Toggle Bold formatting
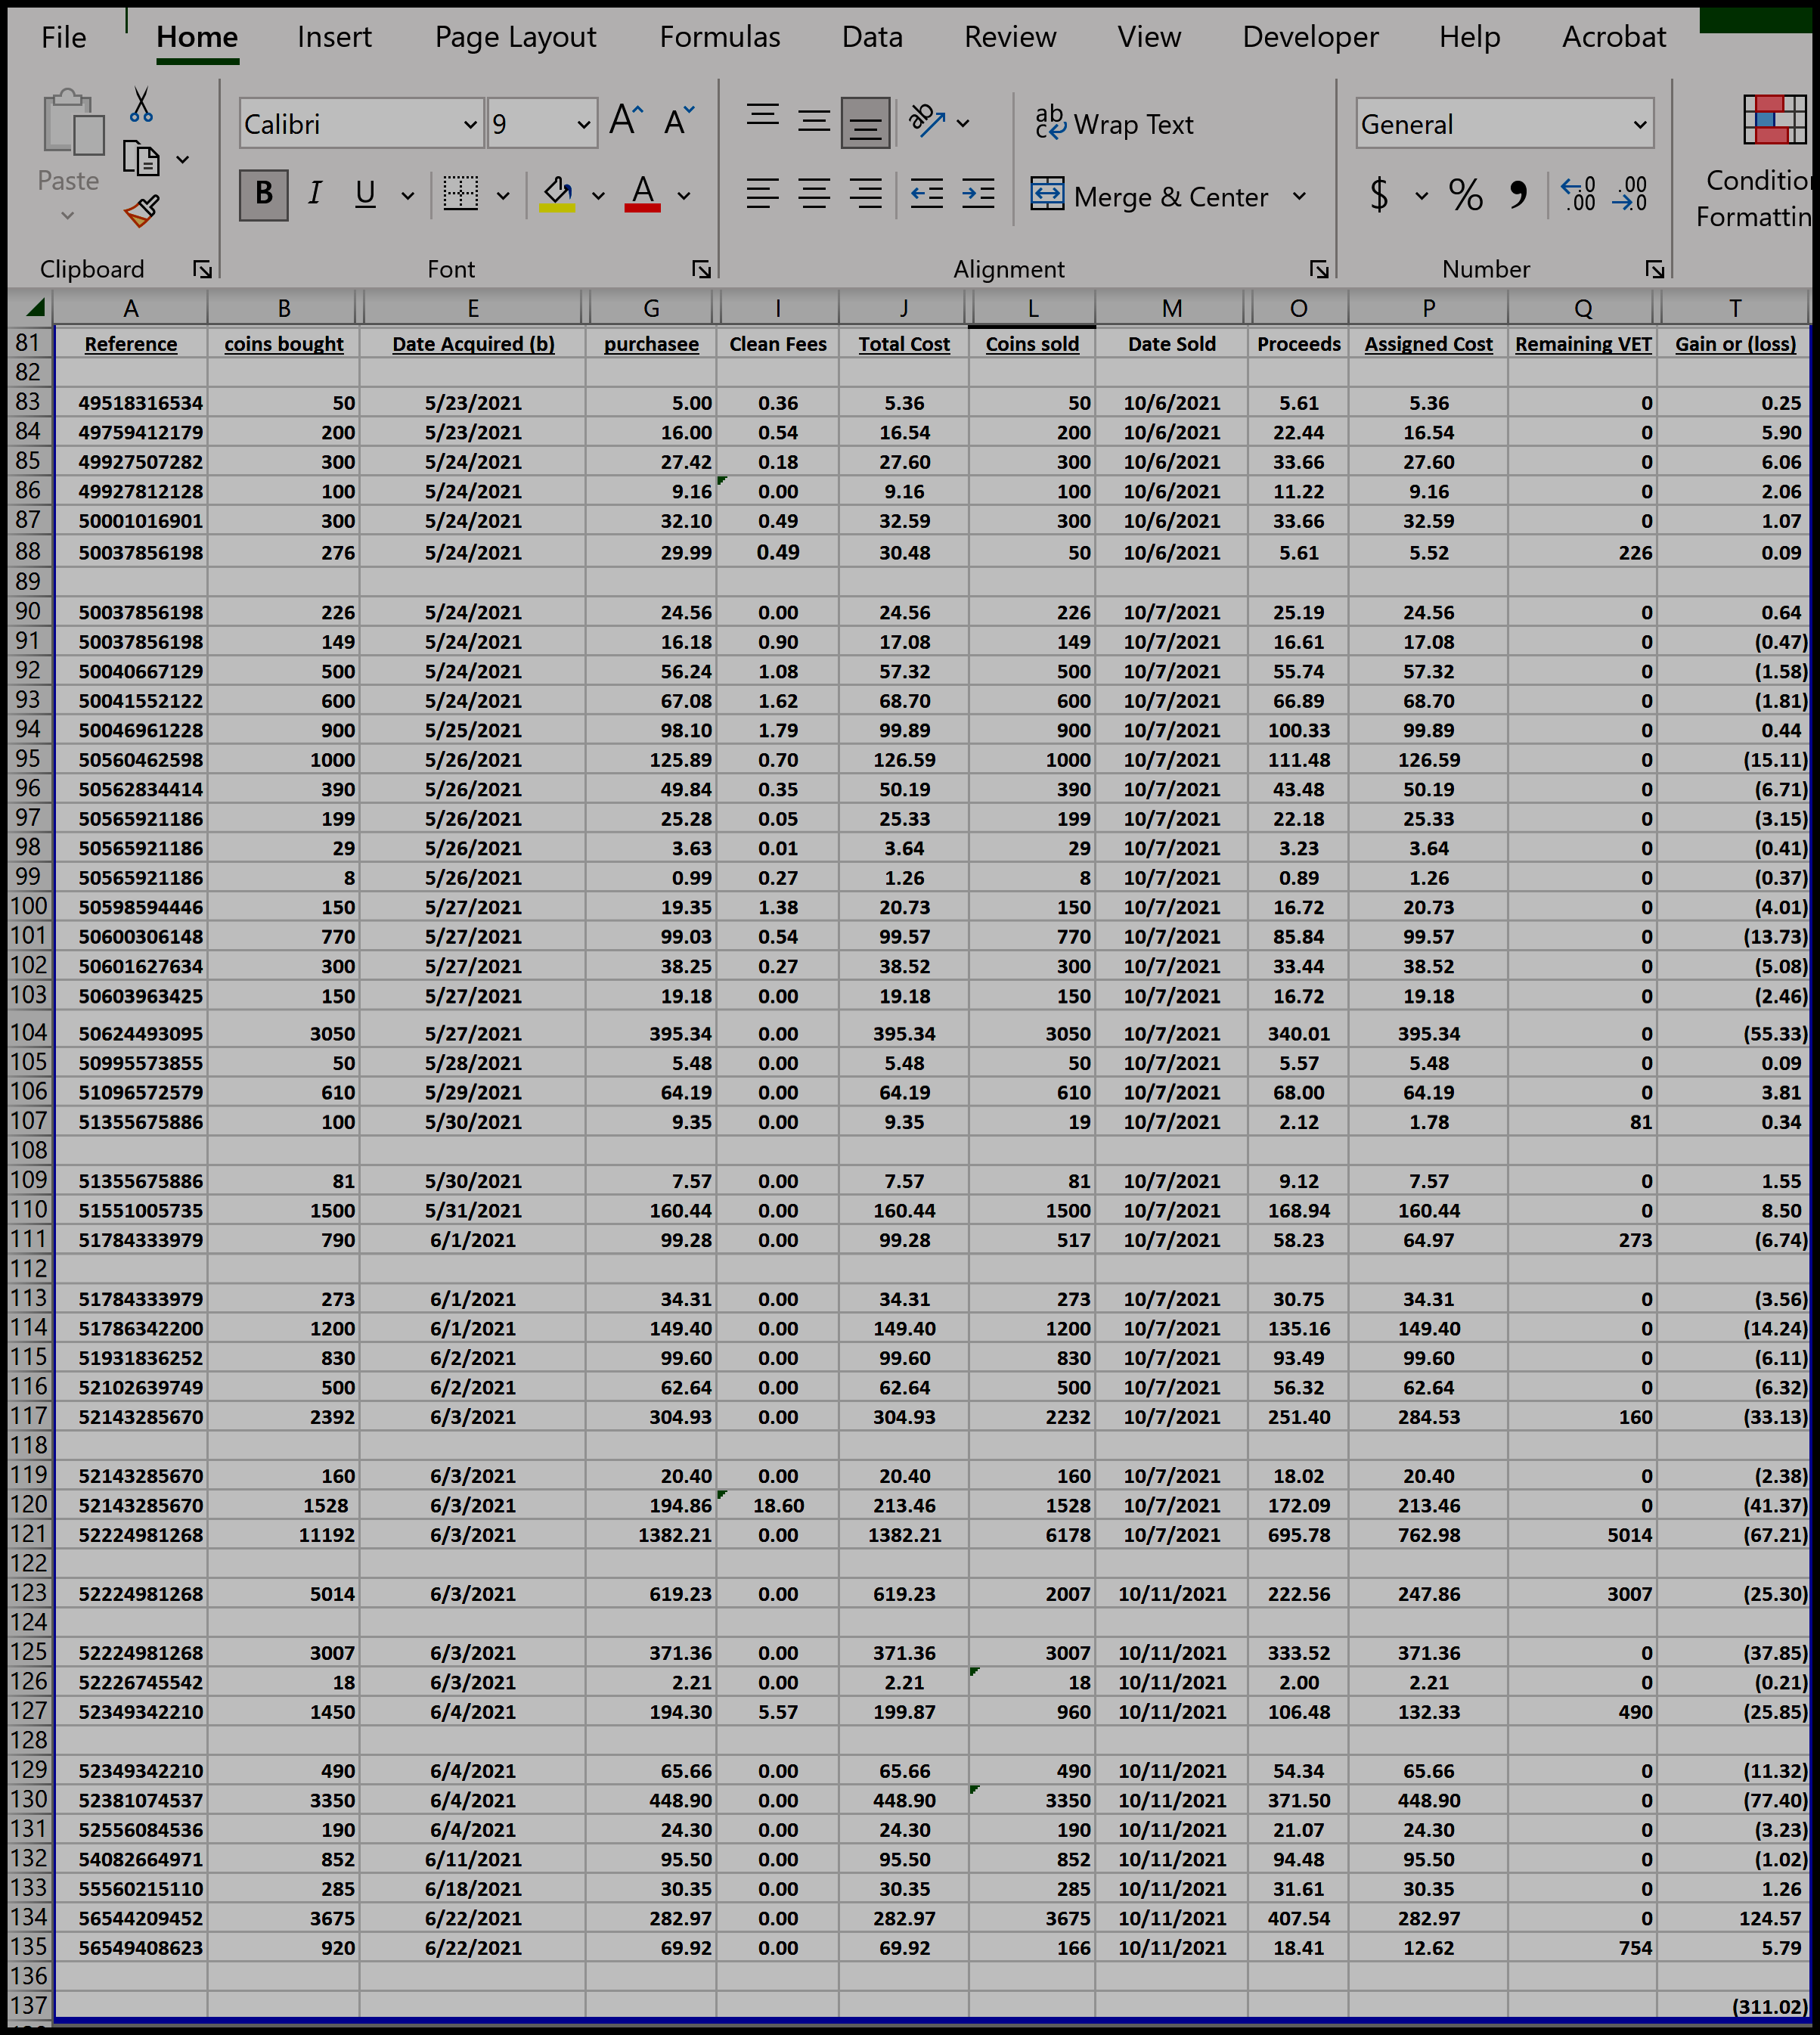Viewport: 1820px width, 2035px height. (x=264, y=194)
